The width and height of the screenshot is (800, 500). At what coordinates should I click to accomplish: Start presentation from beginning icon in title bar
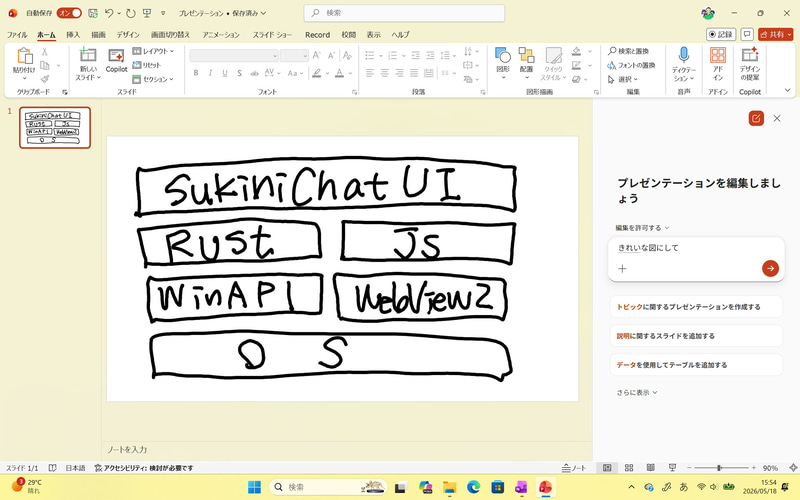[x=147, y=13]
